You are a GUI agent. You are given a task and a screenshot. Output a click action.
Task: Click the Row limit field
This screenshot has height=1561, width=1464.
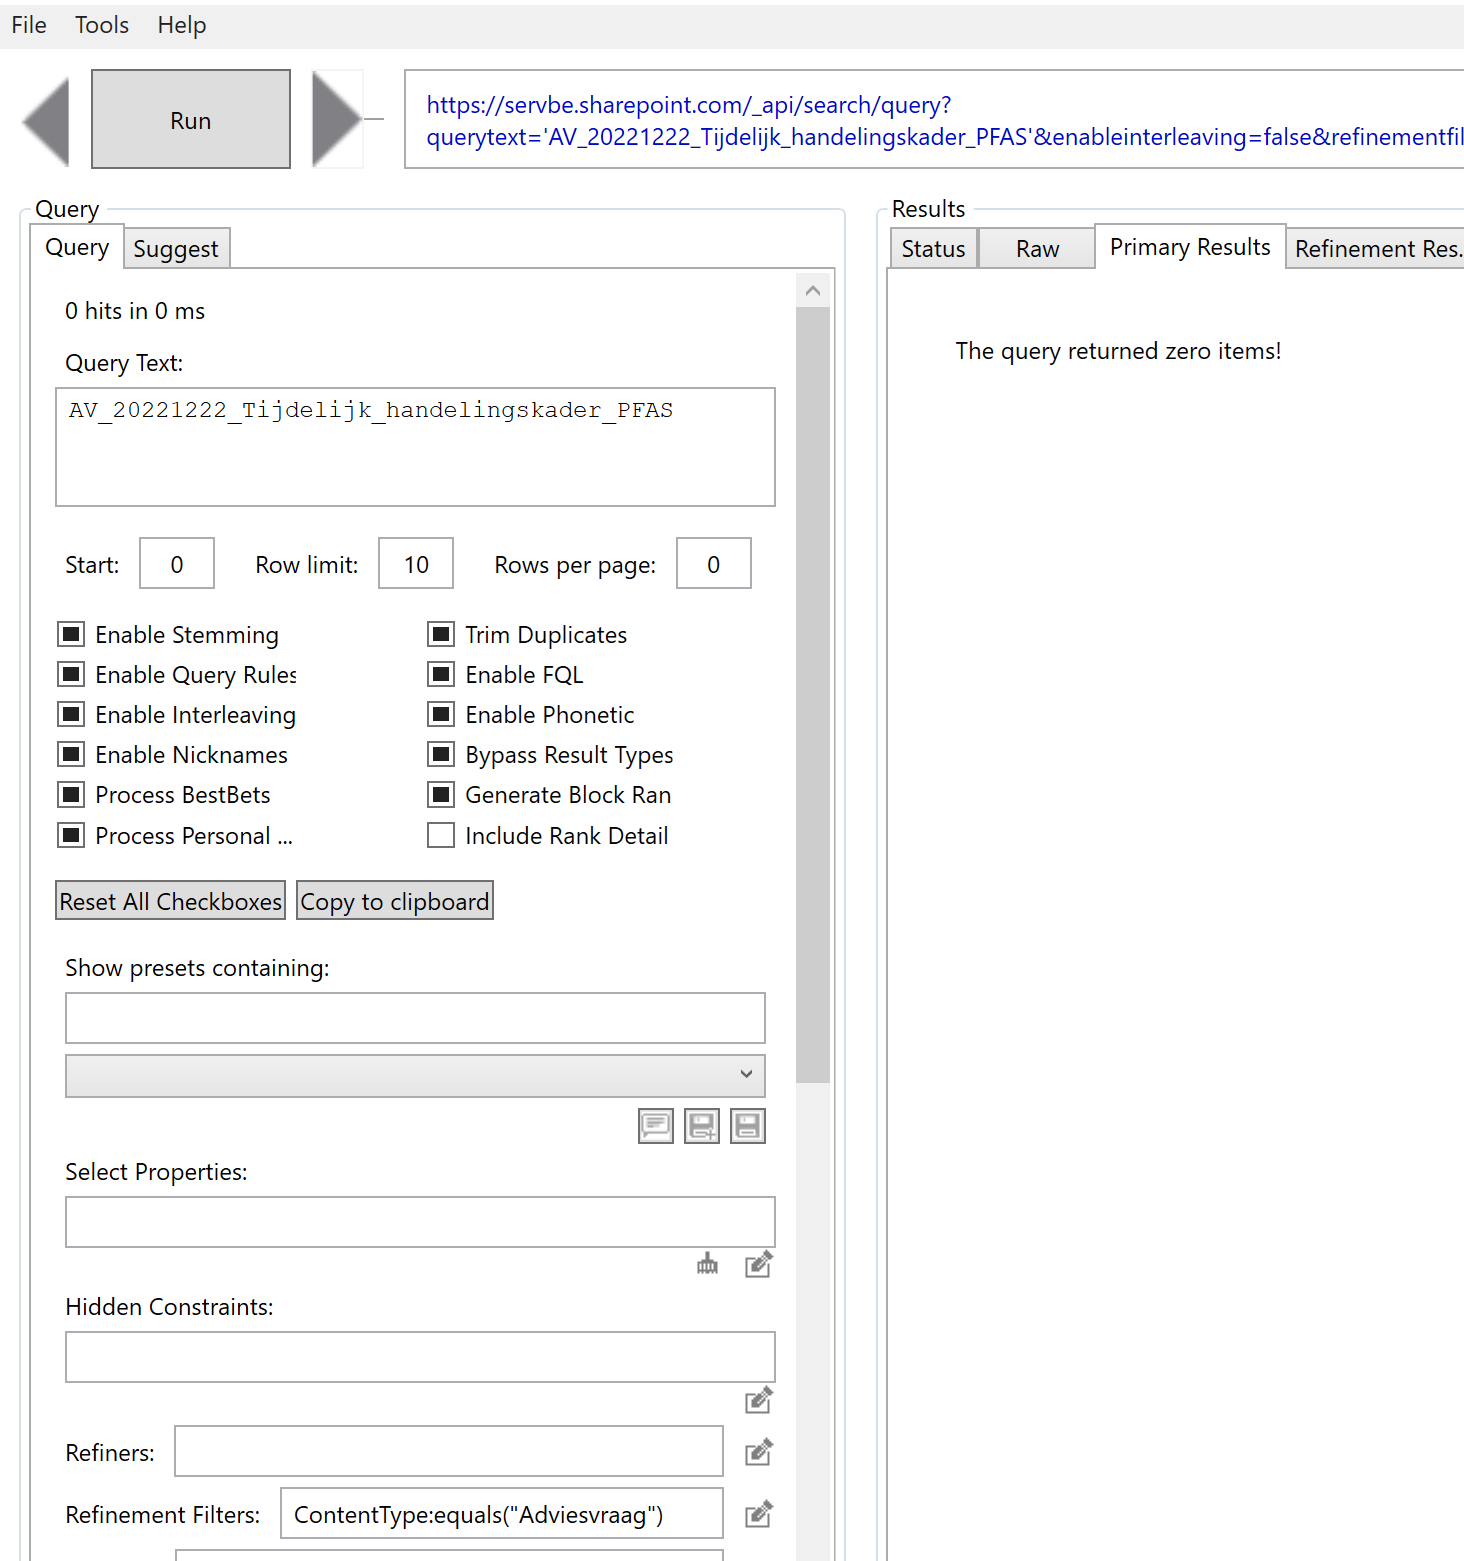416,564
